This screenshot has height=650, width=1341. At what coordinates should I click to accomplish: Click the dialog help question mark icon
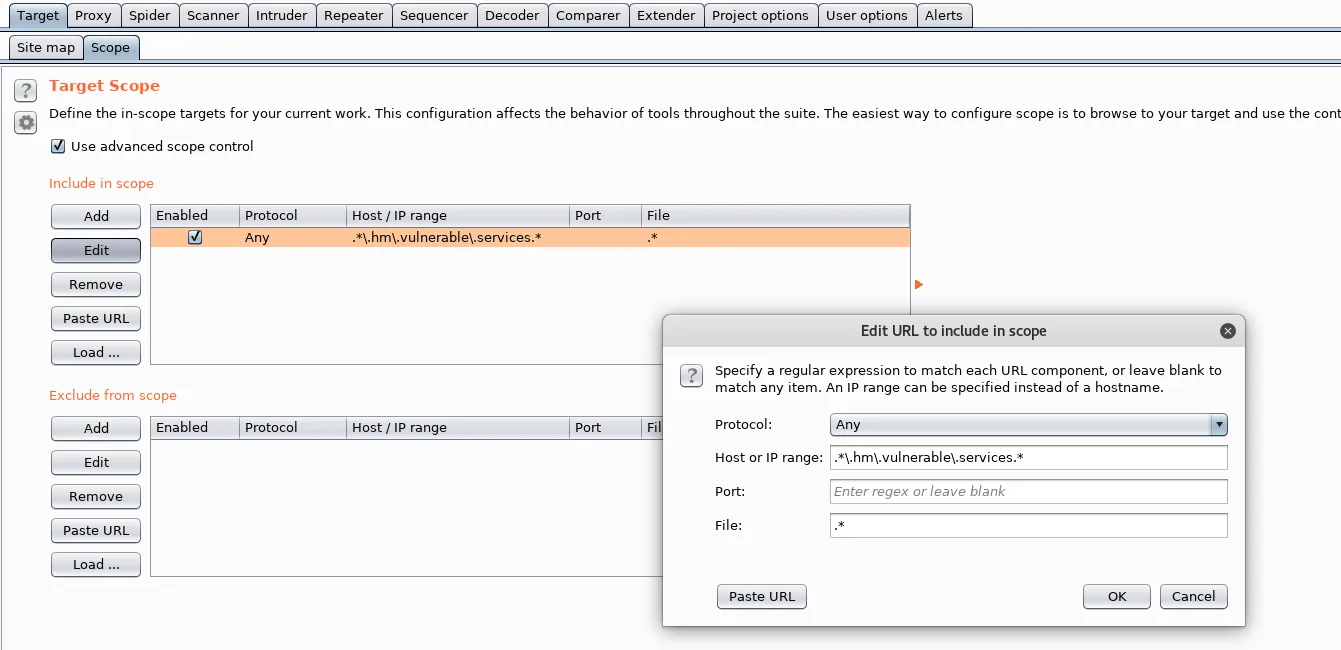pos(691,375)
